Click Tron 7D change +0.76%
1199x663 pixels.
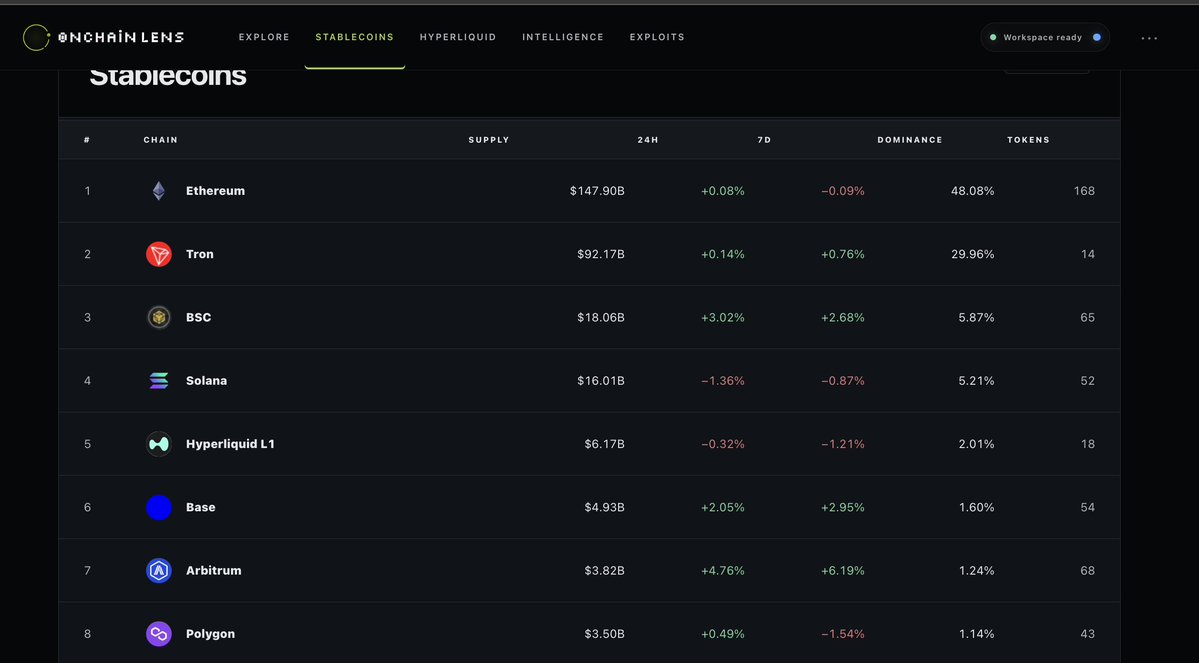[x=843, y=254]
